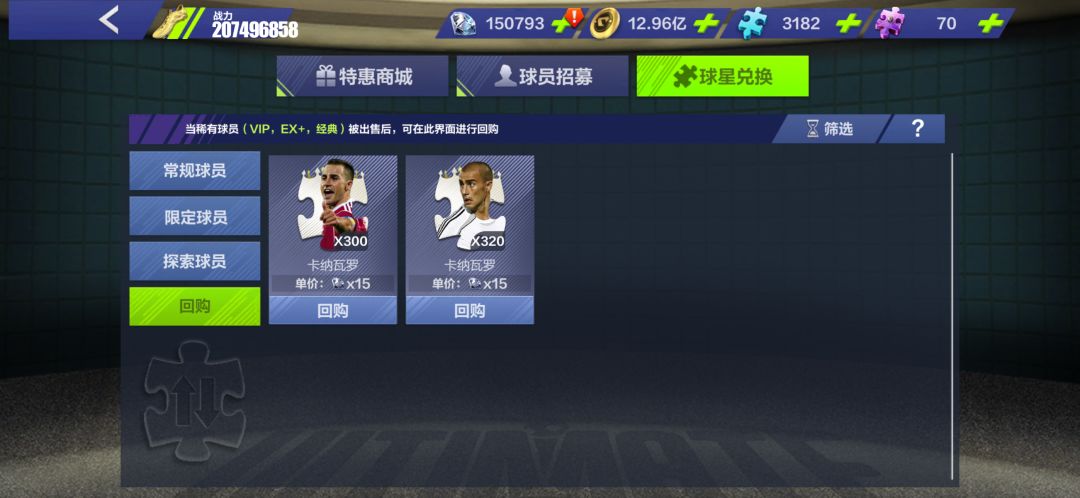Click the red exclamation alert badge
This screenshot has height=498, width=1080.
[574, 17]
